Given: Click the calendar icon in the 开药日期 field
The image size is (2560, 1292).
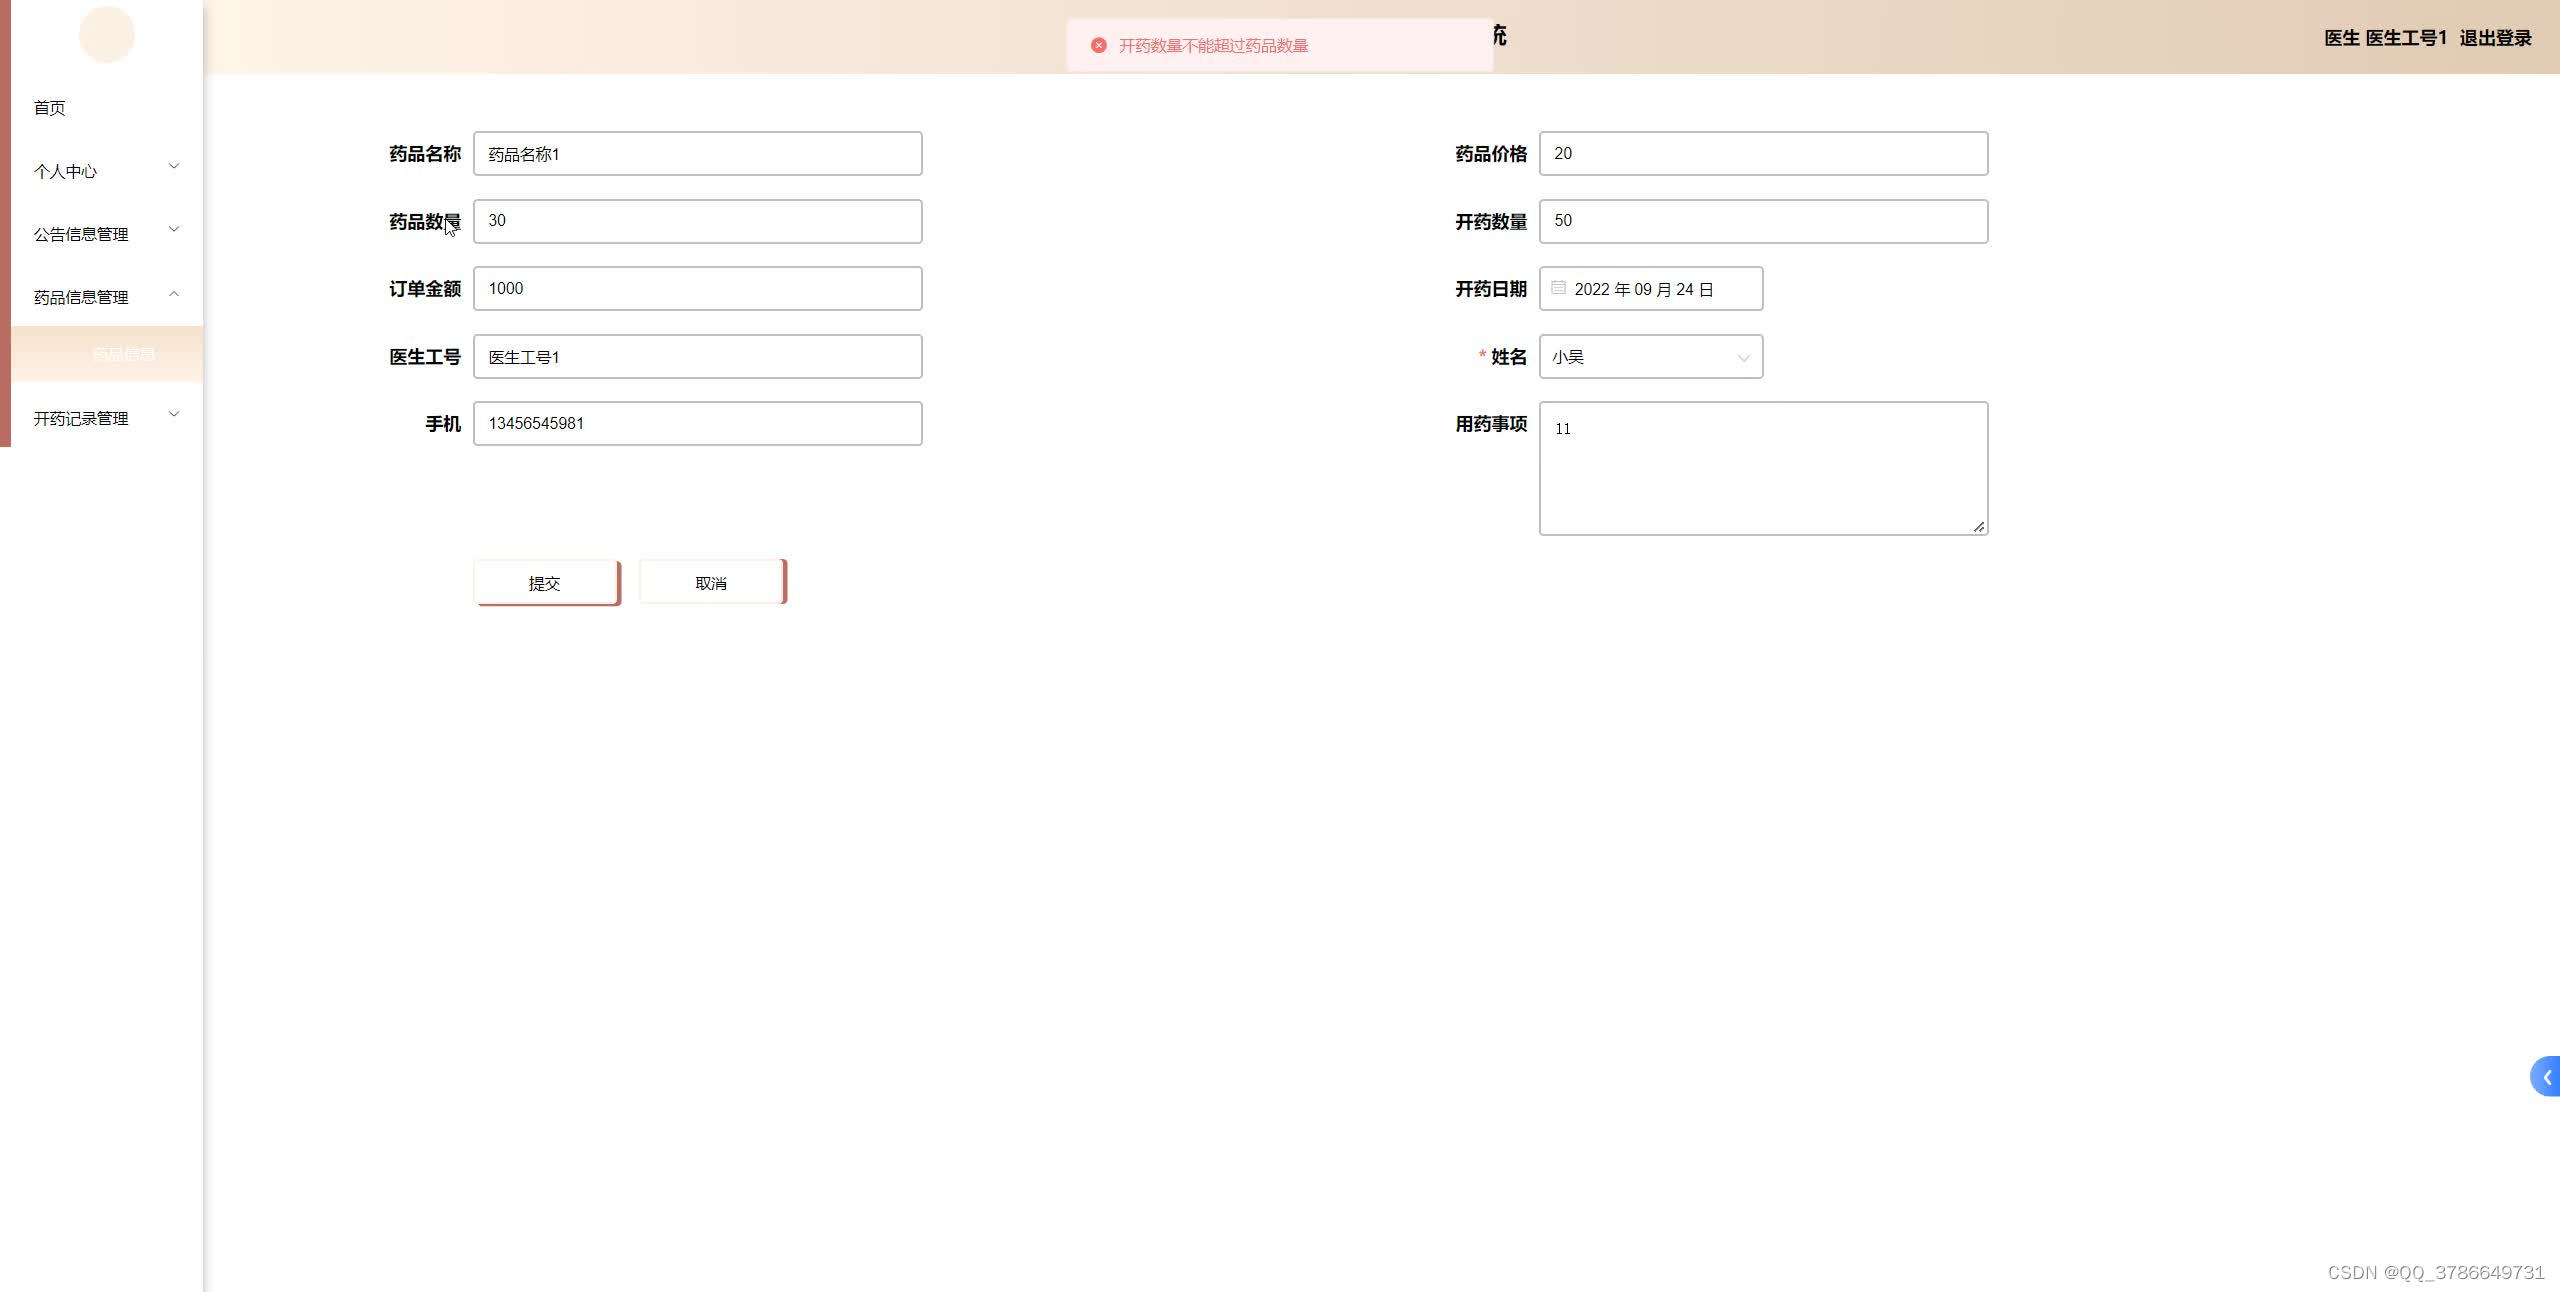Looking at the screenshot, I should pos(1558,288).
